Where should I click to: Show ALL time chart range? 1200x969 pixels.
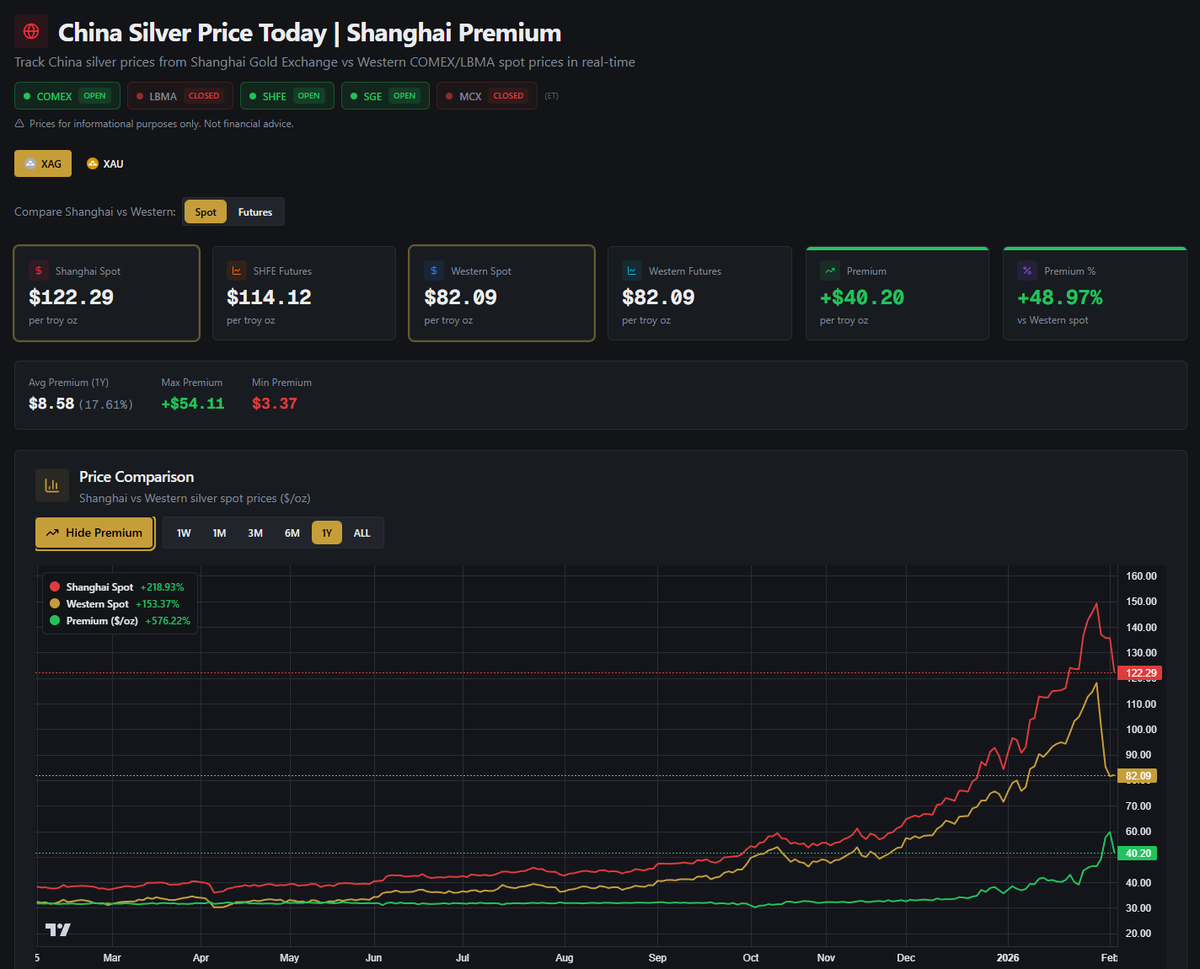tap(362, 533)
